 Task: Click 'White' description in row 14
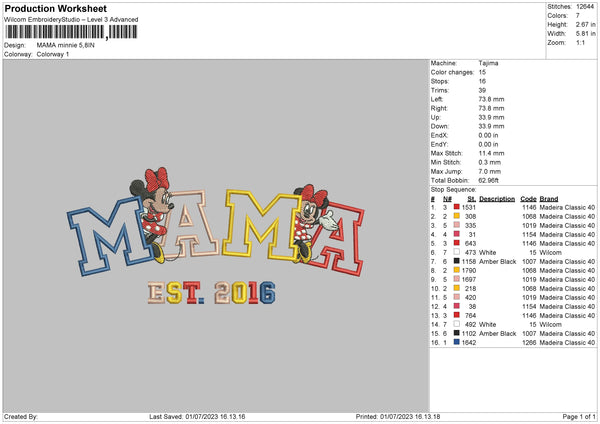coord(488,325)
